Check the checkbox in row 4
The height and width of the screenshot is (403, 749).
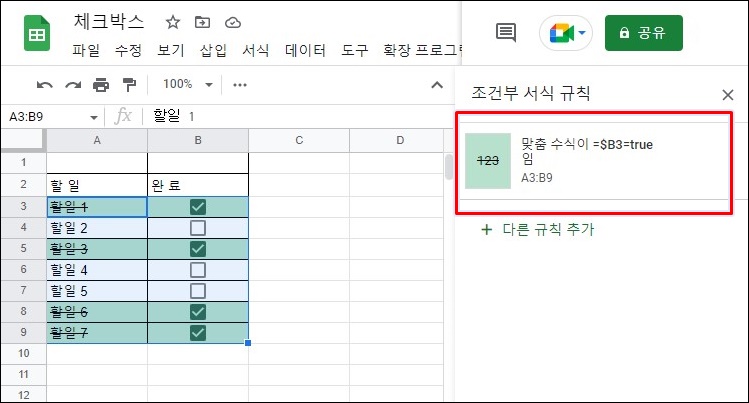(x=198, y=228)
